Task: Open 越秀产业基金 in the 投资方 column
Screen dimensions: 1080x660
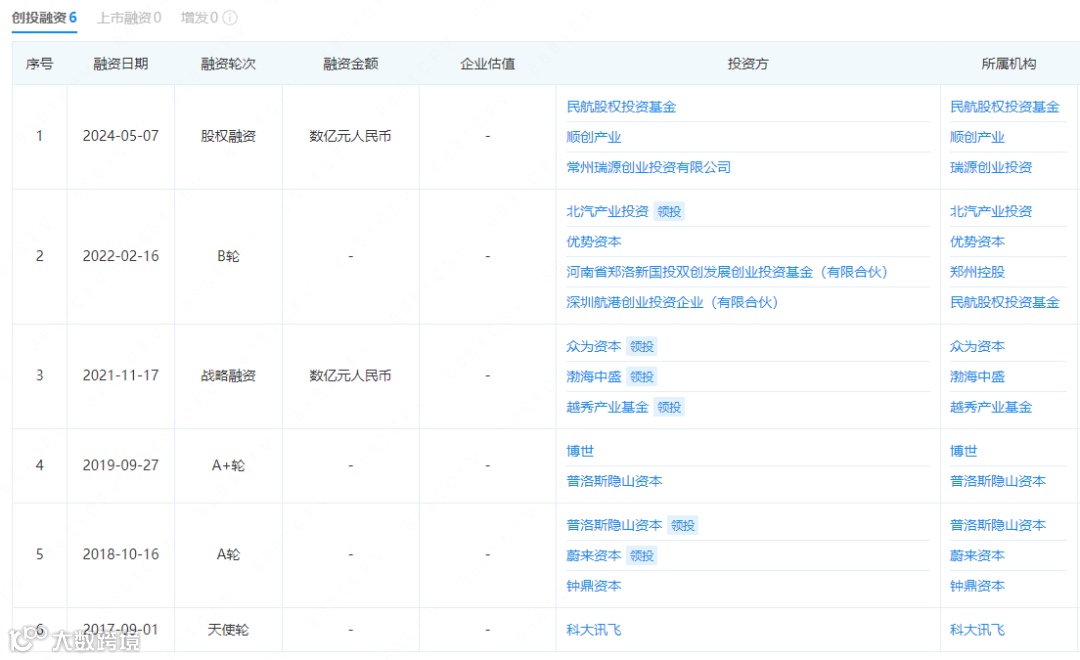Action: [x=607, y=407]
